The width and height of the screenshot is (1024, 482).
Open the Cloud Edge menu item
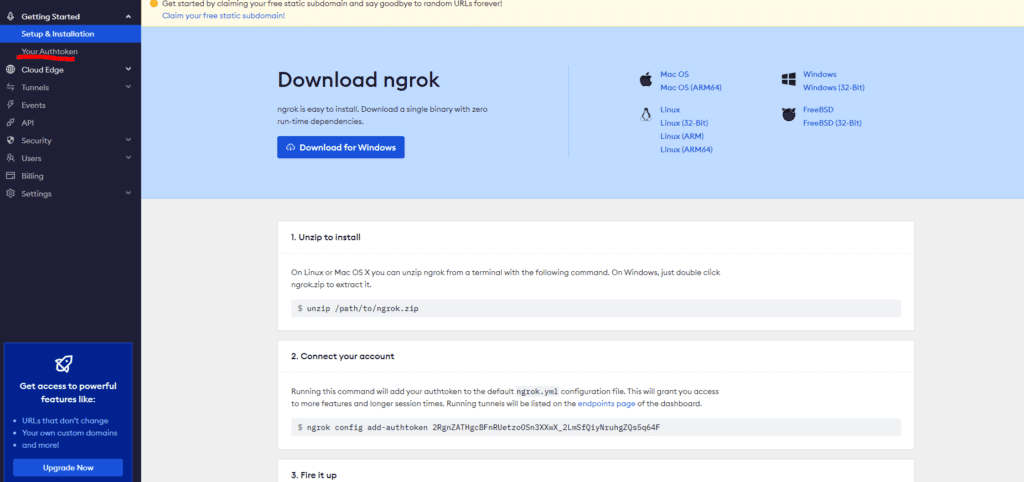42,70
